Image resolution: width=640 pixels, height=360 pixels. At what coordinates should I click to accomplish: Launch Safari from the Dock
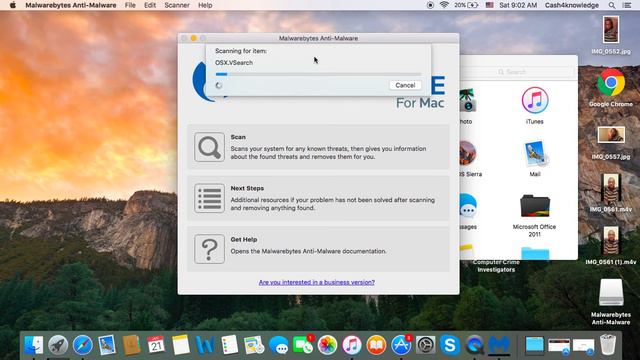point(82,345)
